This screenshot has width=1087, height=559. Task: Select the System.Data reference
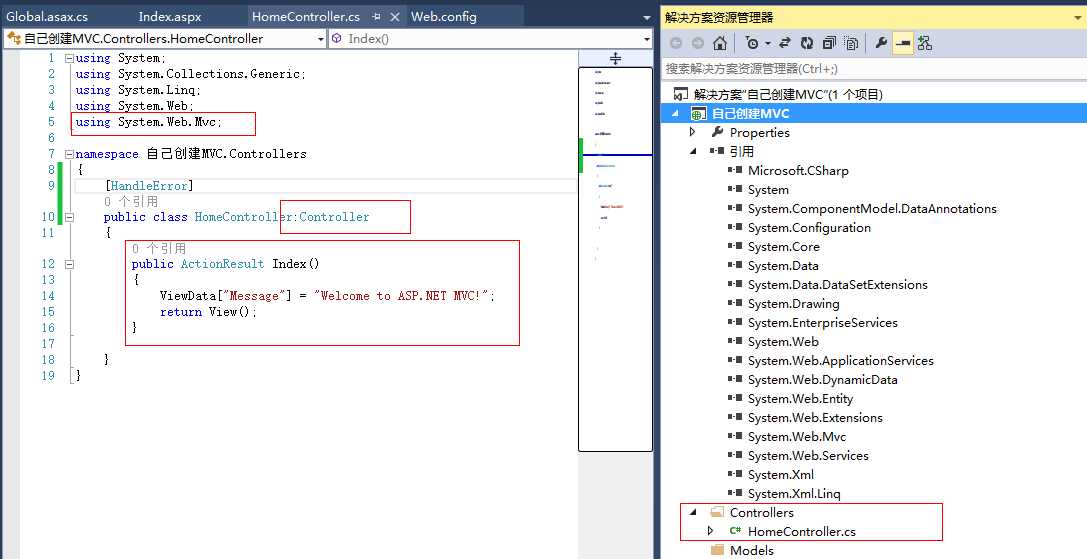coord(783,266)
